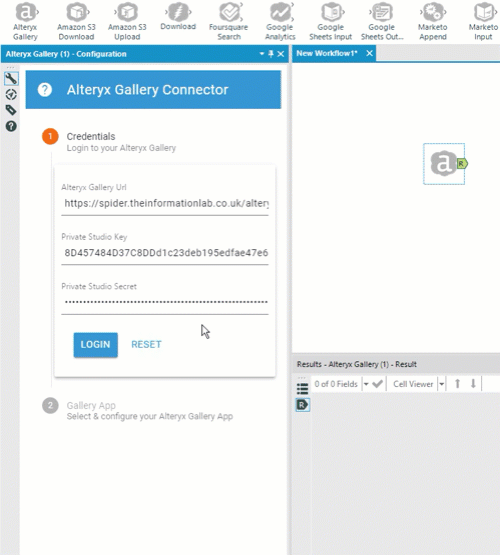Select the Foursquare Search tool
The image size is (500, 555).
point(229,21)
